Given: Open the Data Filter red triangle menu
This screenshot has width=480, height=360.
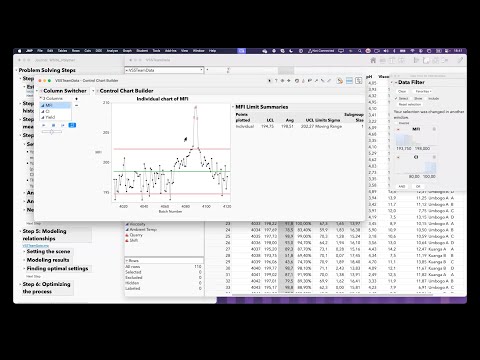Looking at the screenshot, I should [x=396, y=82].
